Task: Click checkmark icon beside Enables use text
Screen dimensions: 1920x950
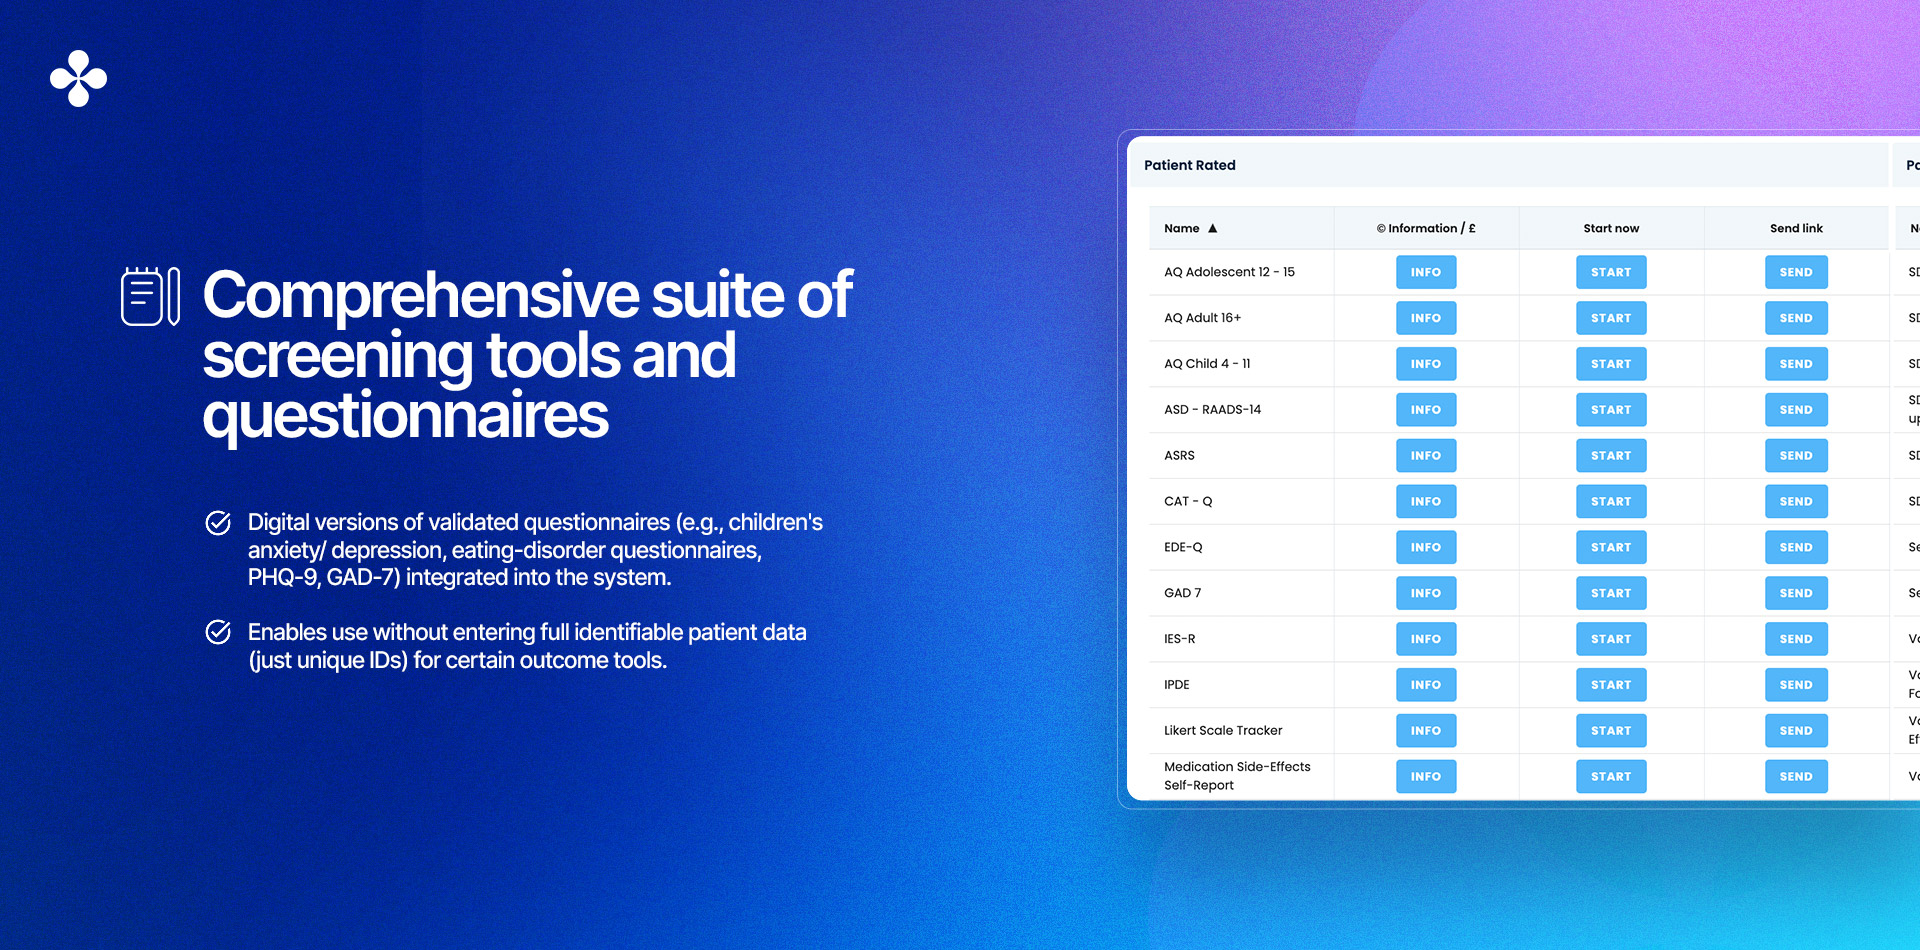Action: tap(218, 632)
